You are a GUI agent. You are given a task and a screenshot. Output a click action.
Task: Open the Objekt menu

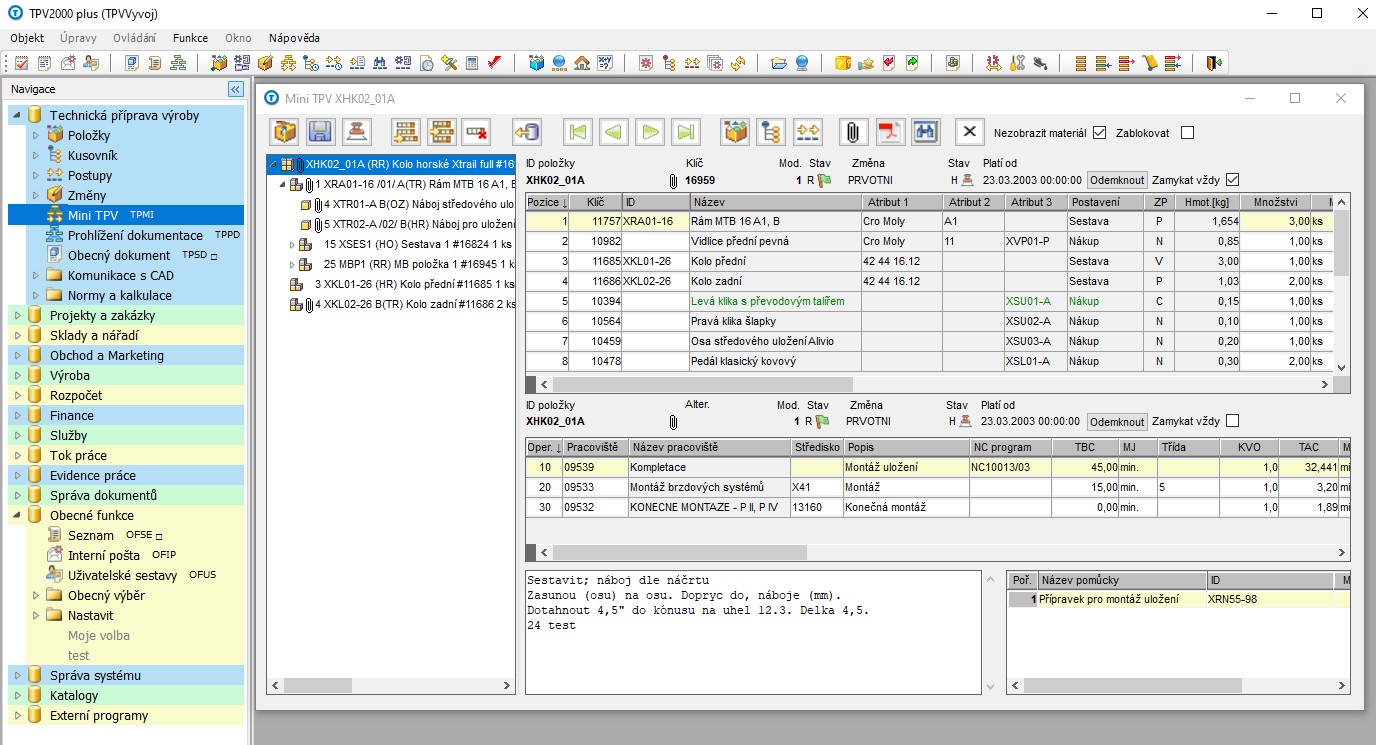coord(27,38)
